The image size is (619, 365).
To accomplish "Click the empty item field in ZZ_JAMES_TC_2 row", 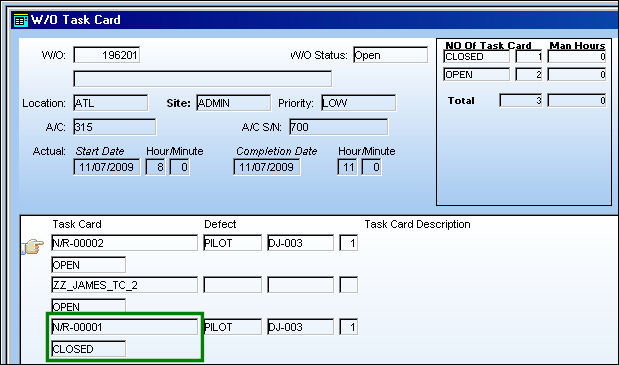I will pos(349,285).
